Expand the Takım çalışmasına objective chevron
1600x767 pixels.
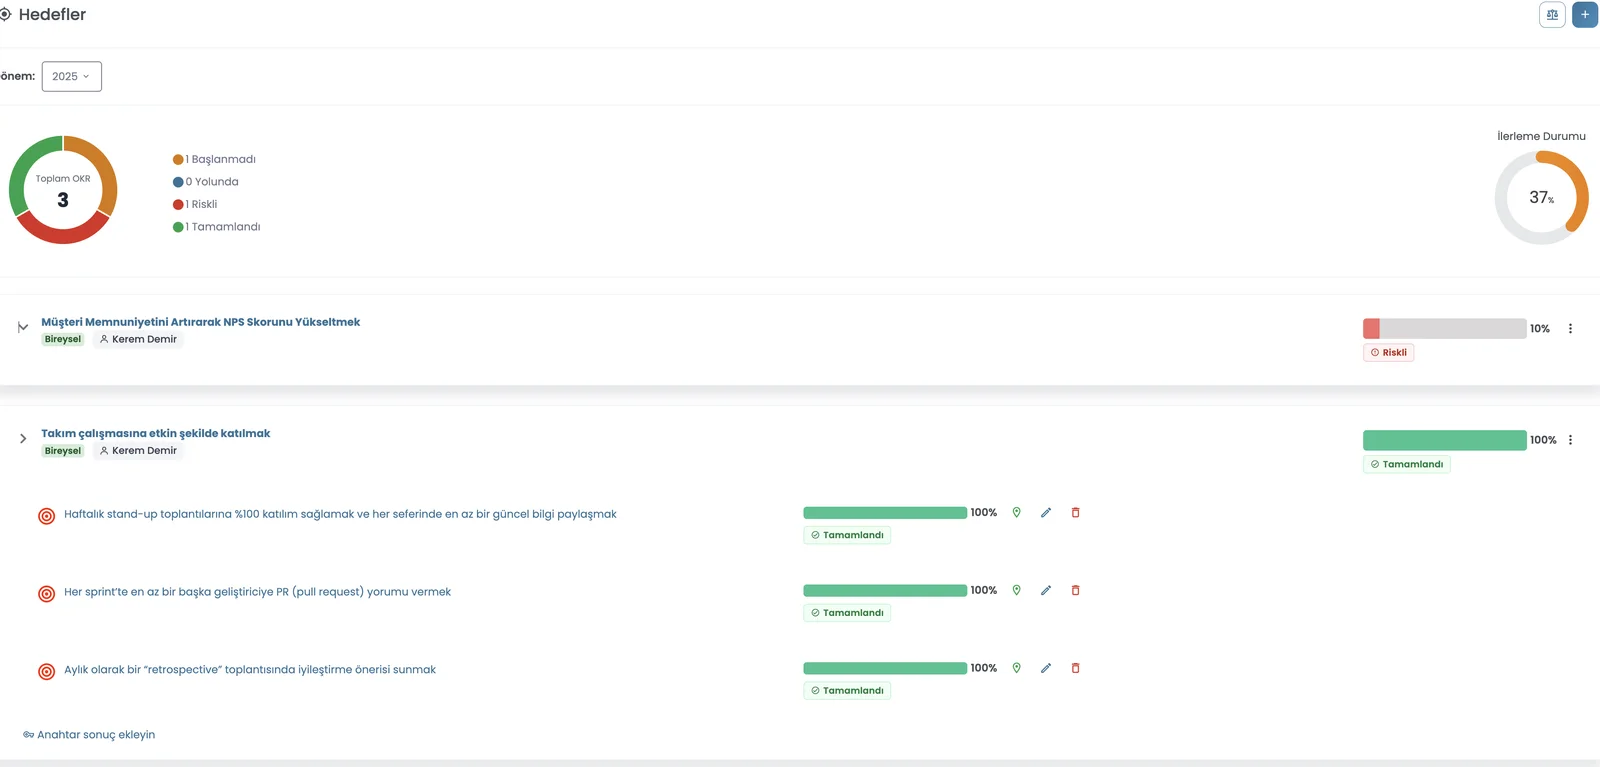(23, 439)
